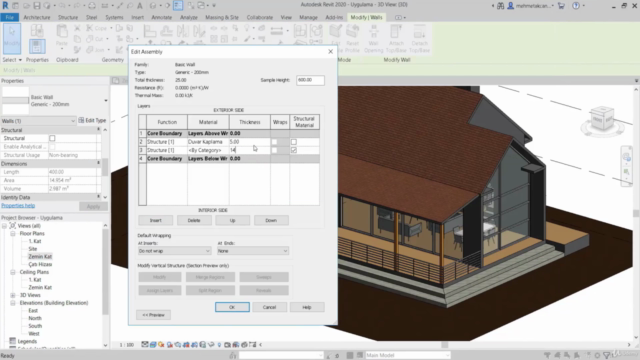Viewport: 640px width, 360px height.
Task: Toggle the Thin Lines icon in quick access toolbar
Action: [x=178, y=6]
